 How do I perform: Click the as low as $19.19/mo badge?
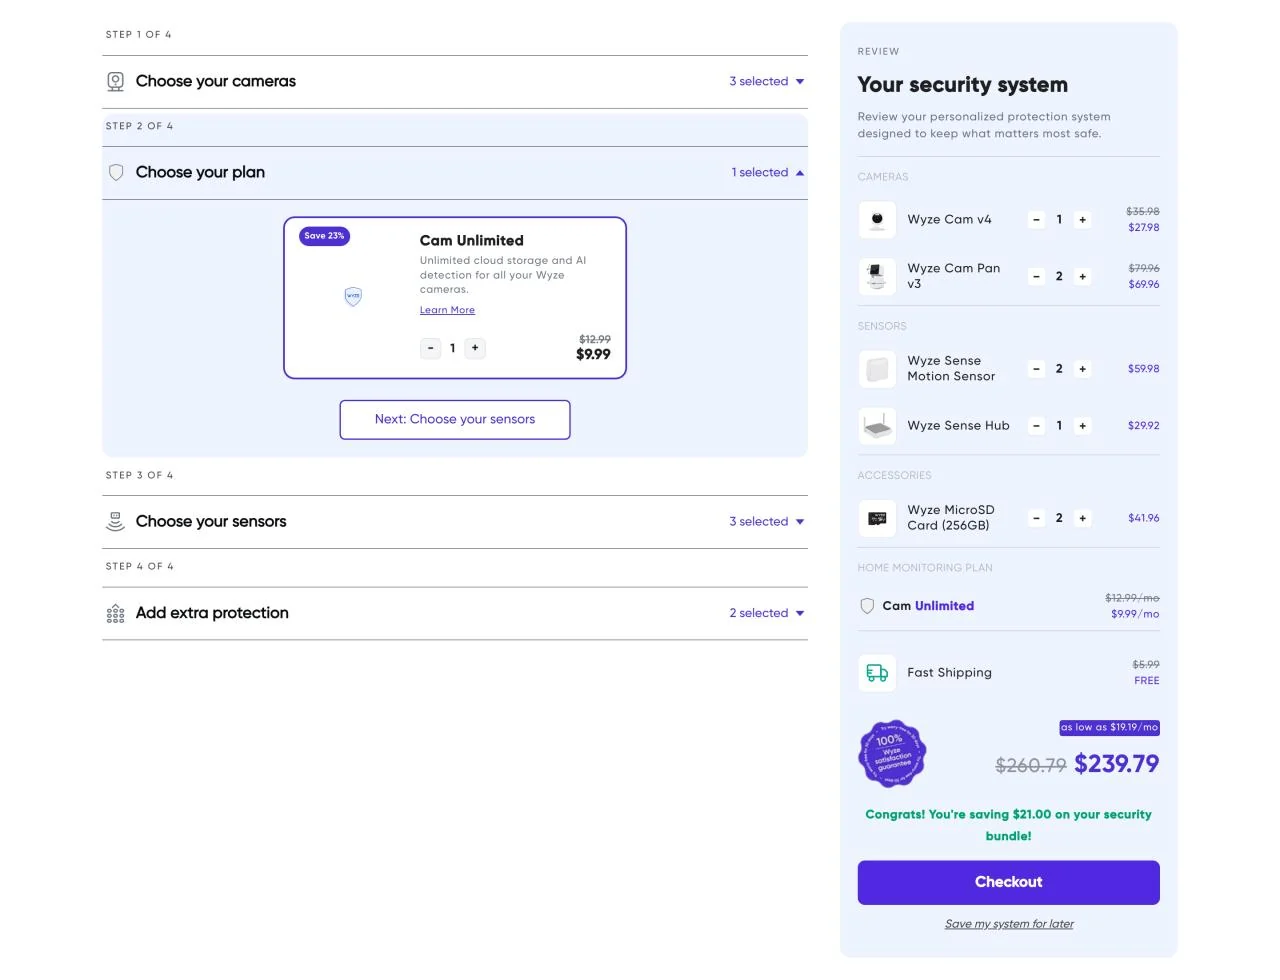[1109, 728]
